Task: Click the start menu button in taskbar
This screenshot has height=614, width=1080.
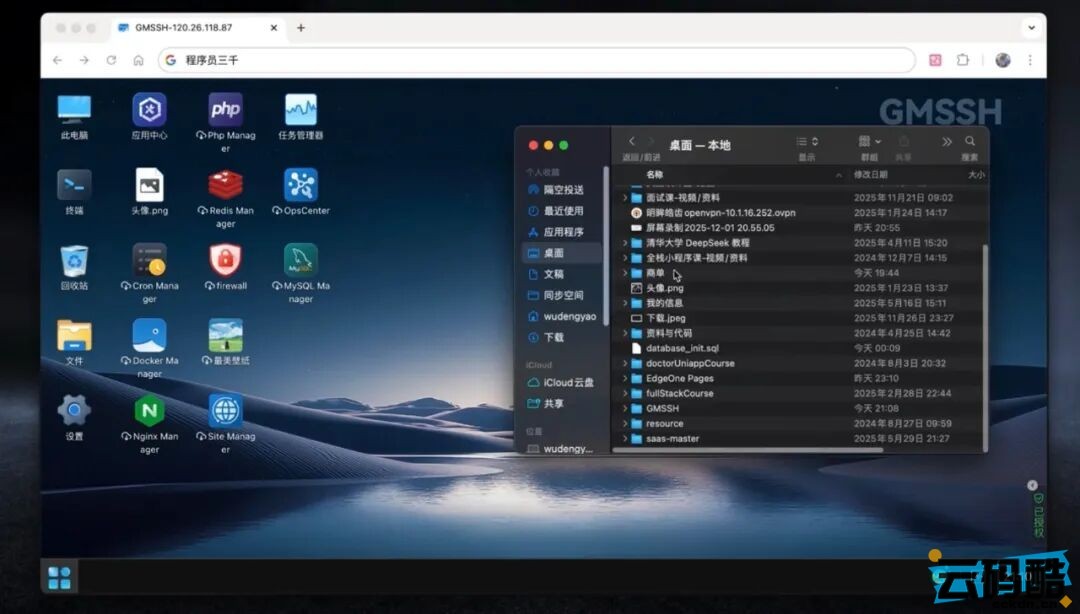Action: (59, 577)
